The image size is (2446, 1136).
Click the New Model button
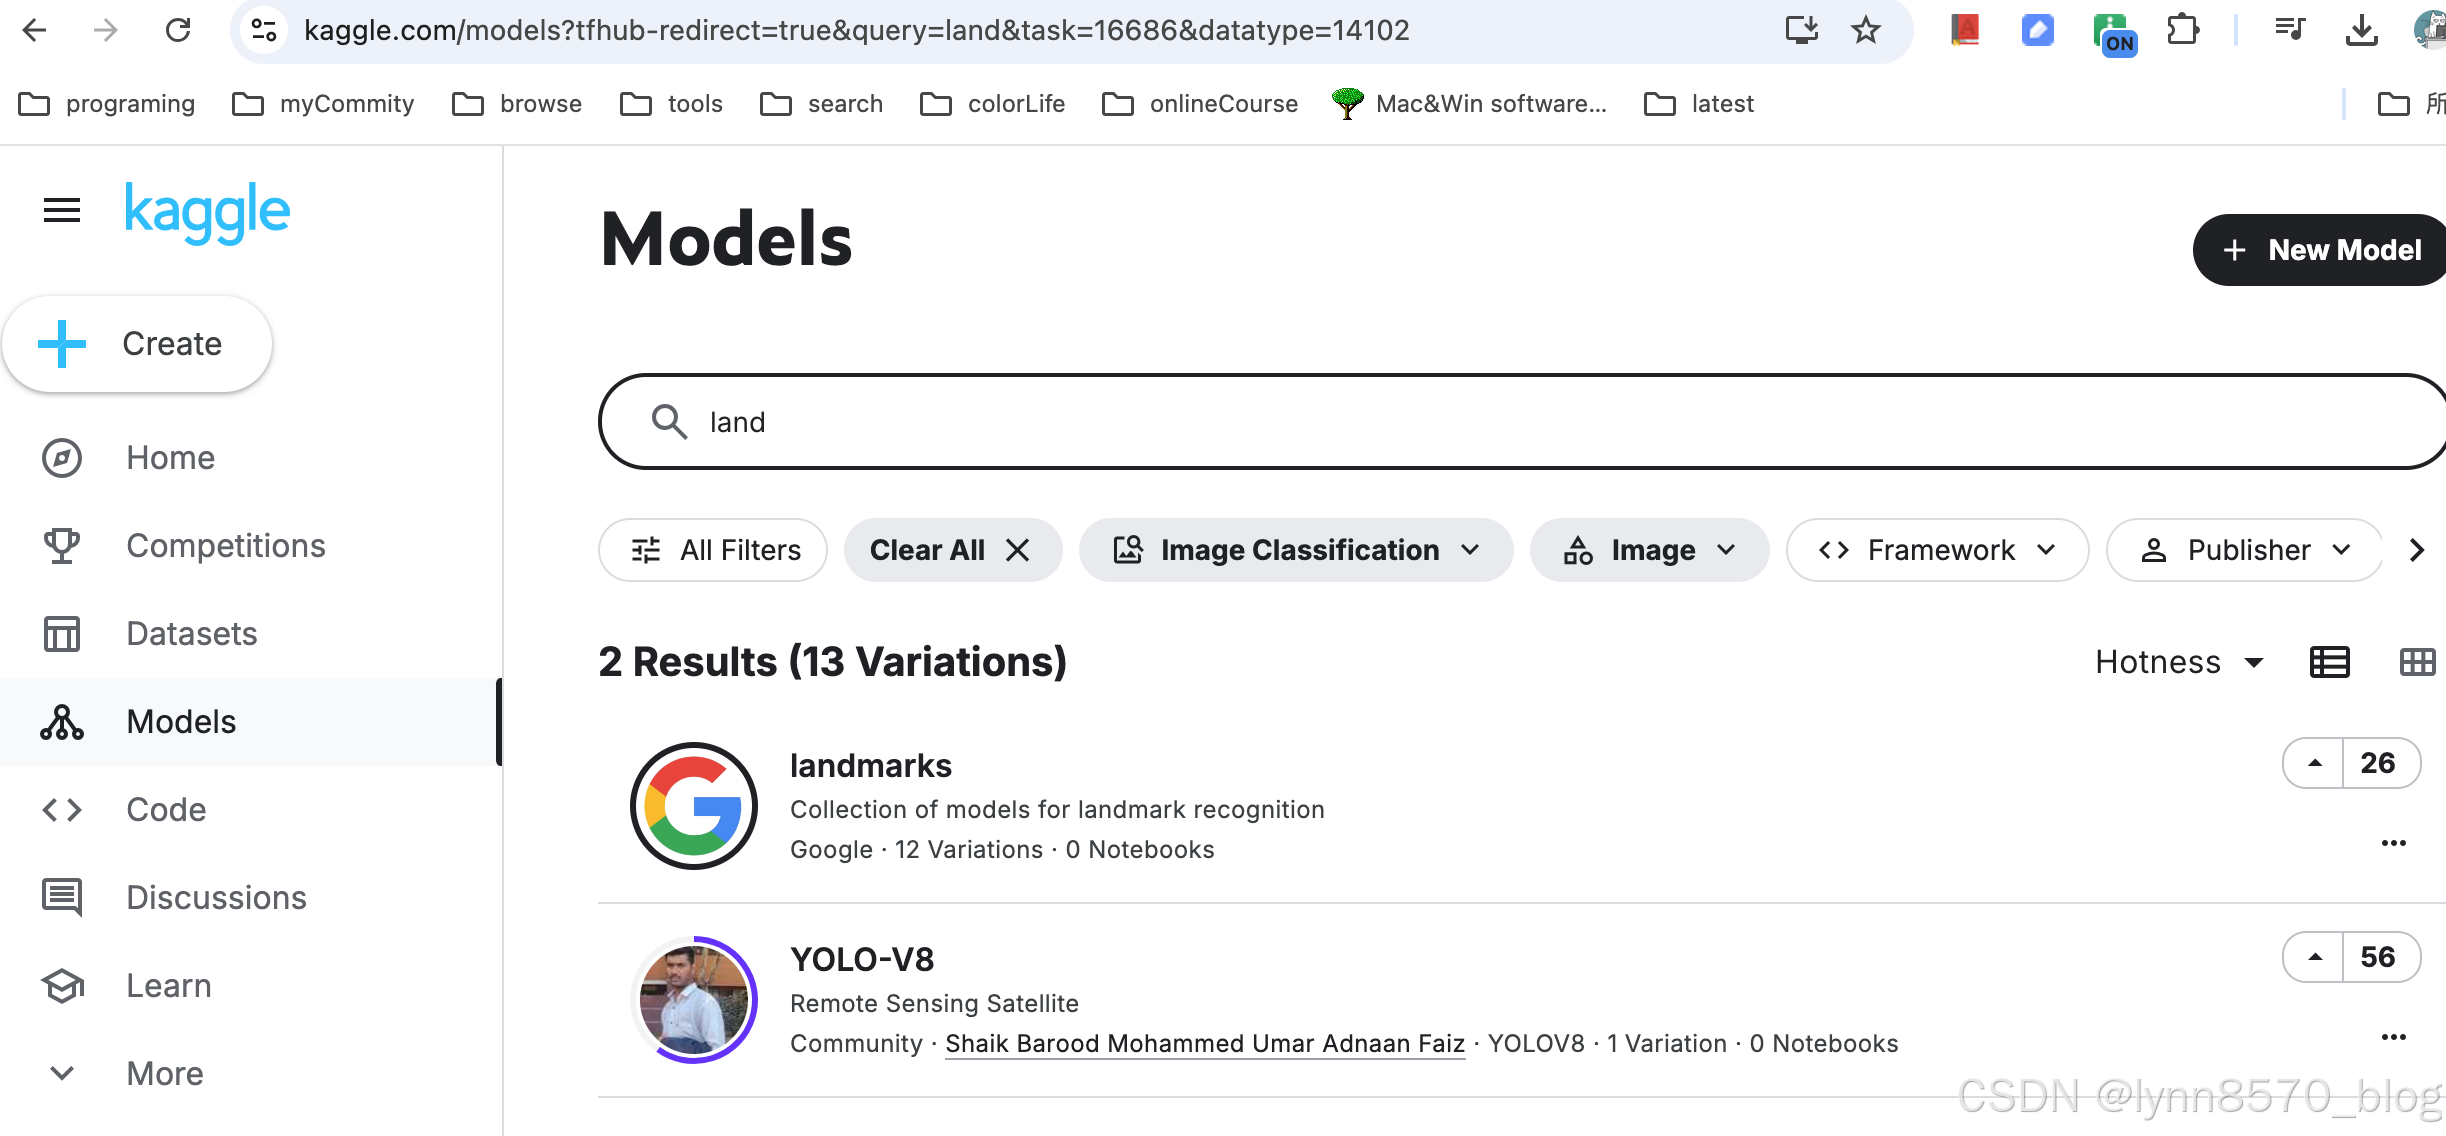pos(2320,250)
